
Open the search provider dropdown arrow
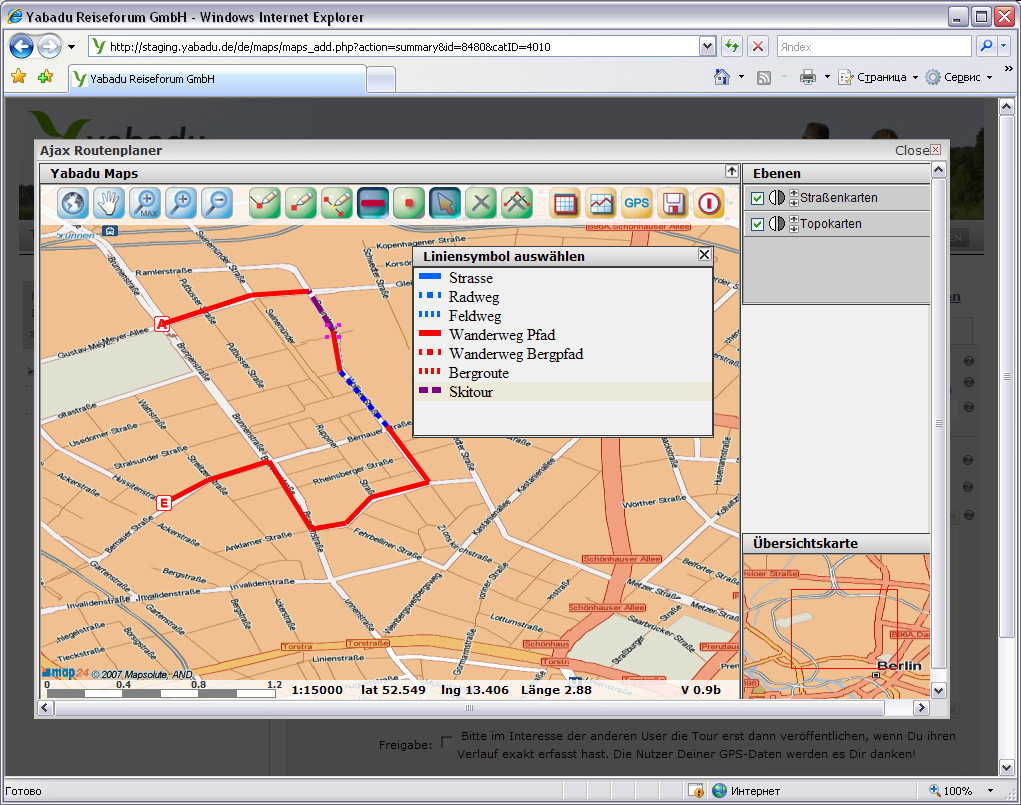pyautogui.click(x=1003, y=46)
